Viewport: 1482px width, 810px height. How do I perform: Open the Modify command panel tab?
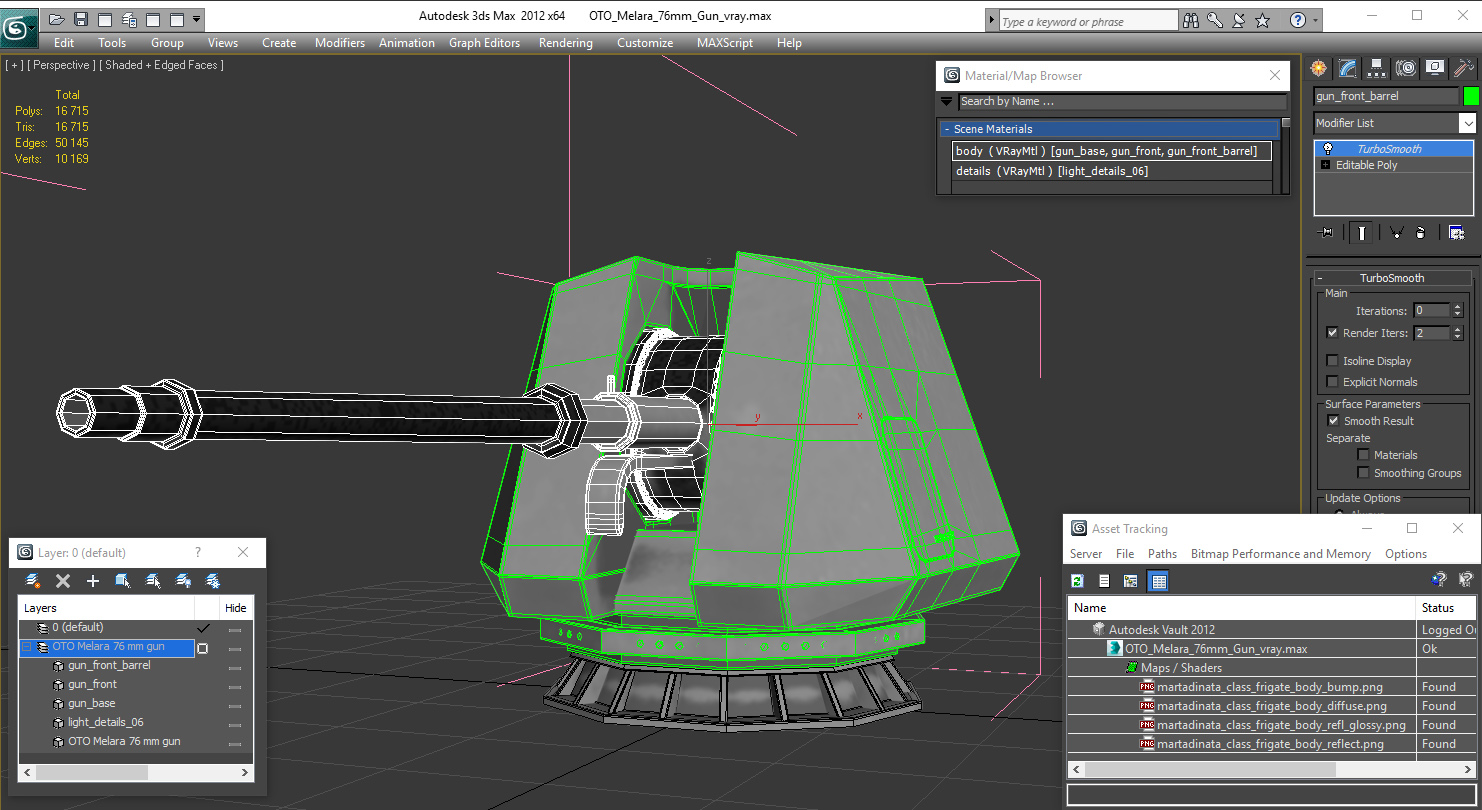click(1348, 68)
